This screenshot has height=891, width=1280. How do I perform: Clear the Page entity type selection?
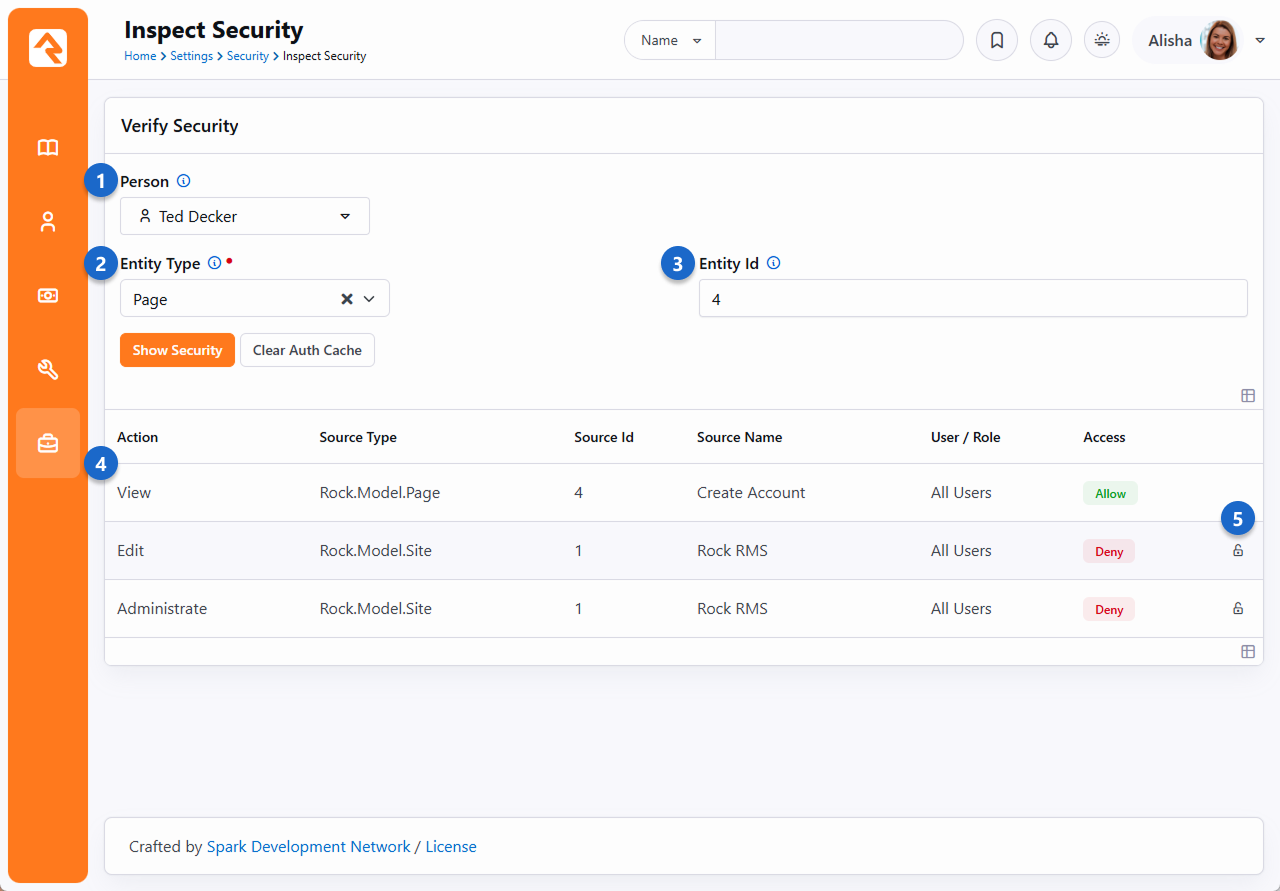click(347, 299)
